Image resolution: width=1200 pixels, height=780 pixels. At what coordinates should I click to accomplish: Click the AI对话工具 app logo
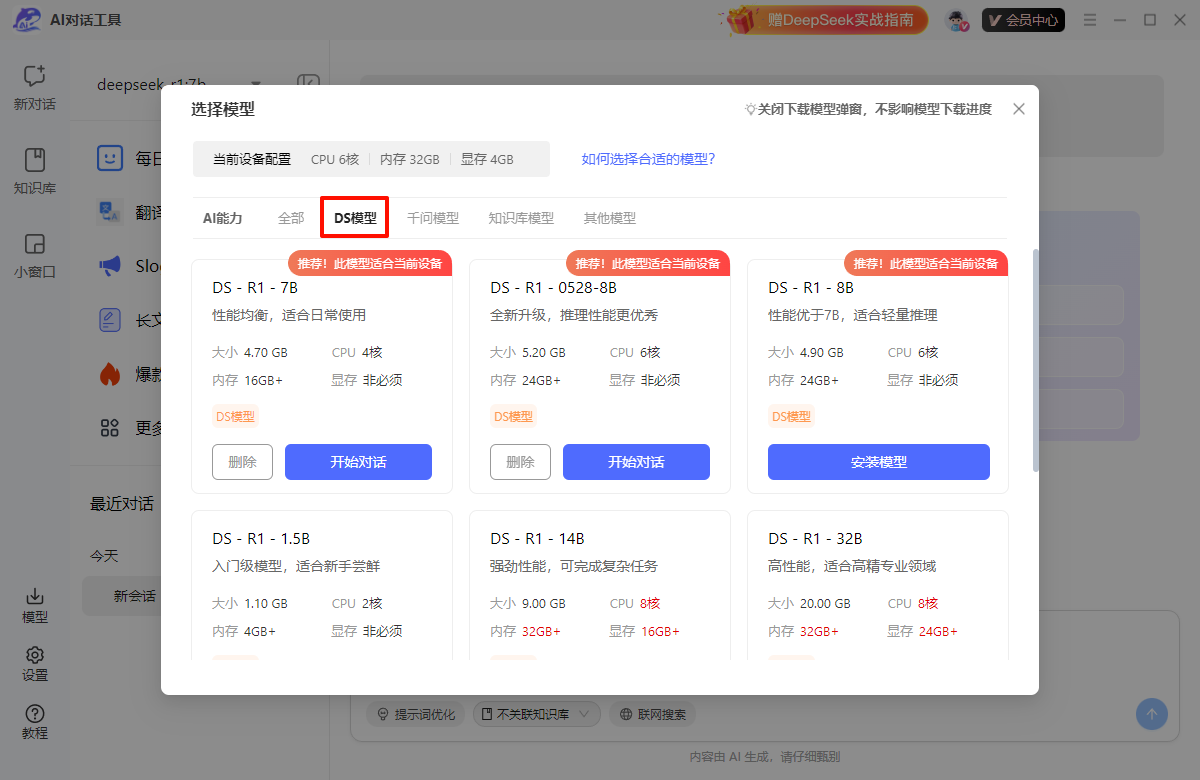click(26, 20)
